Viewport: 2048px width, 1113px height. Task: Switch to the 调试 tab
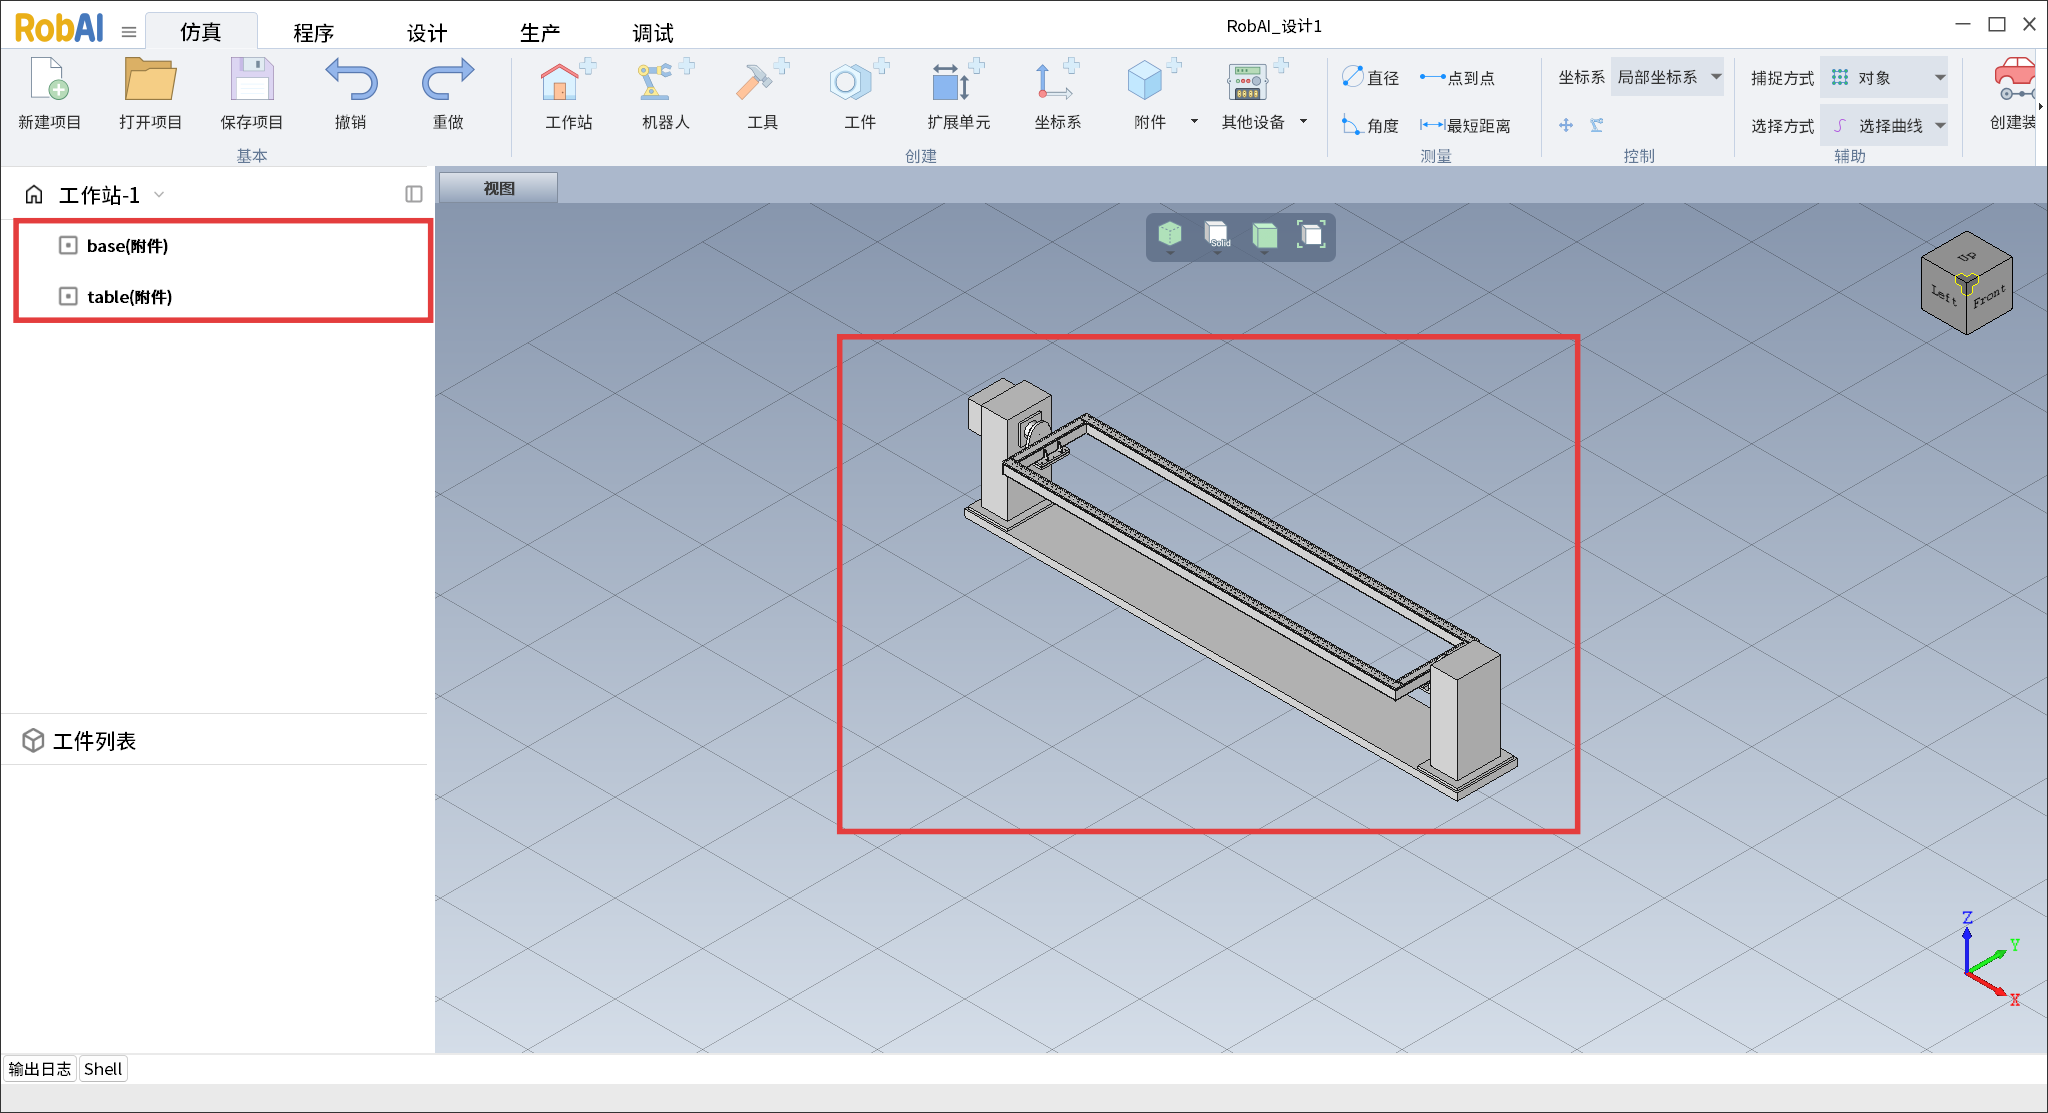653,32
